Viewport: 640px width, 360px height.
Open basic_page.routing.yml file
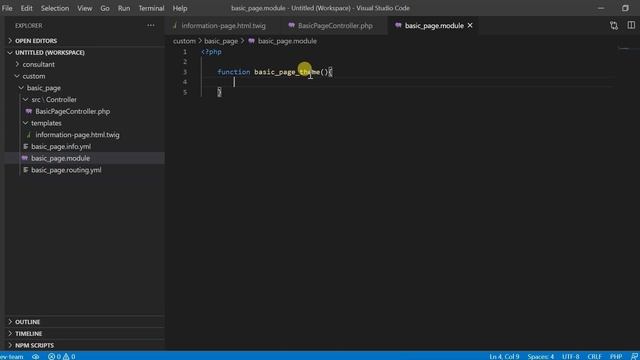pos(66,170)
